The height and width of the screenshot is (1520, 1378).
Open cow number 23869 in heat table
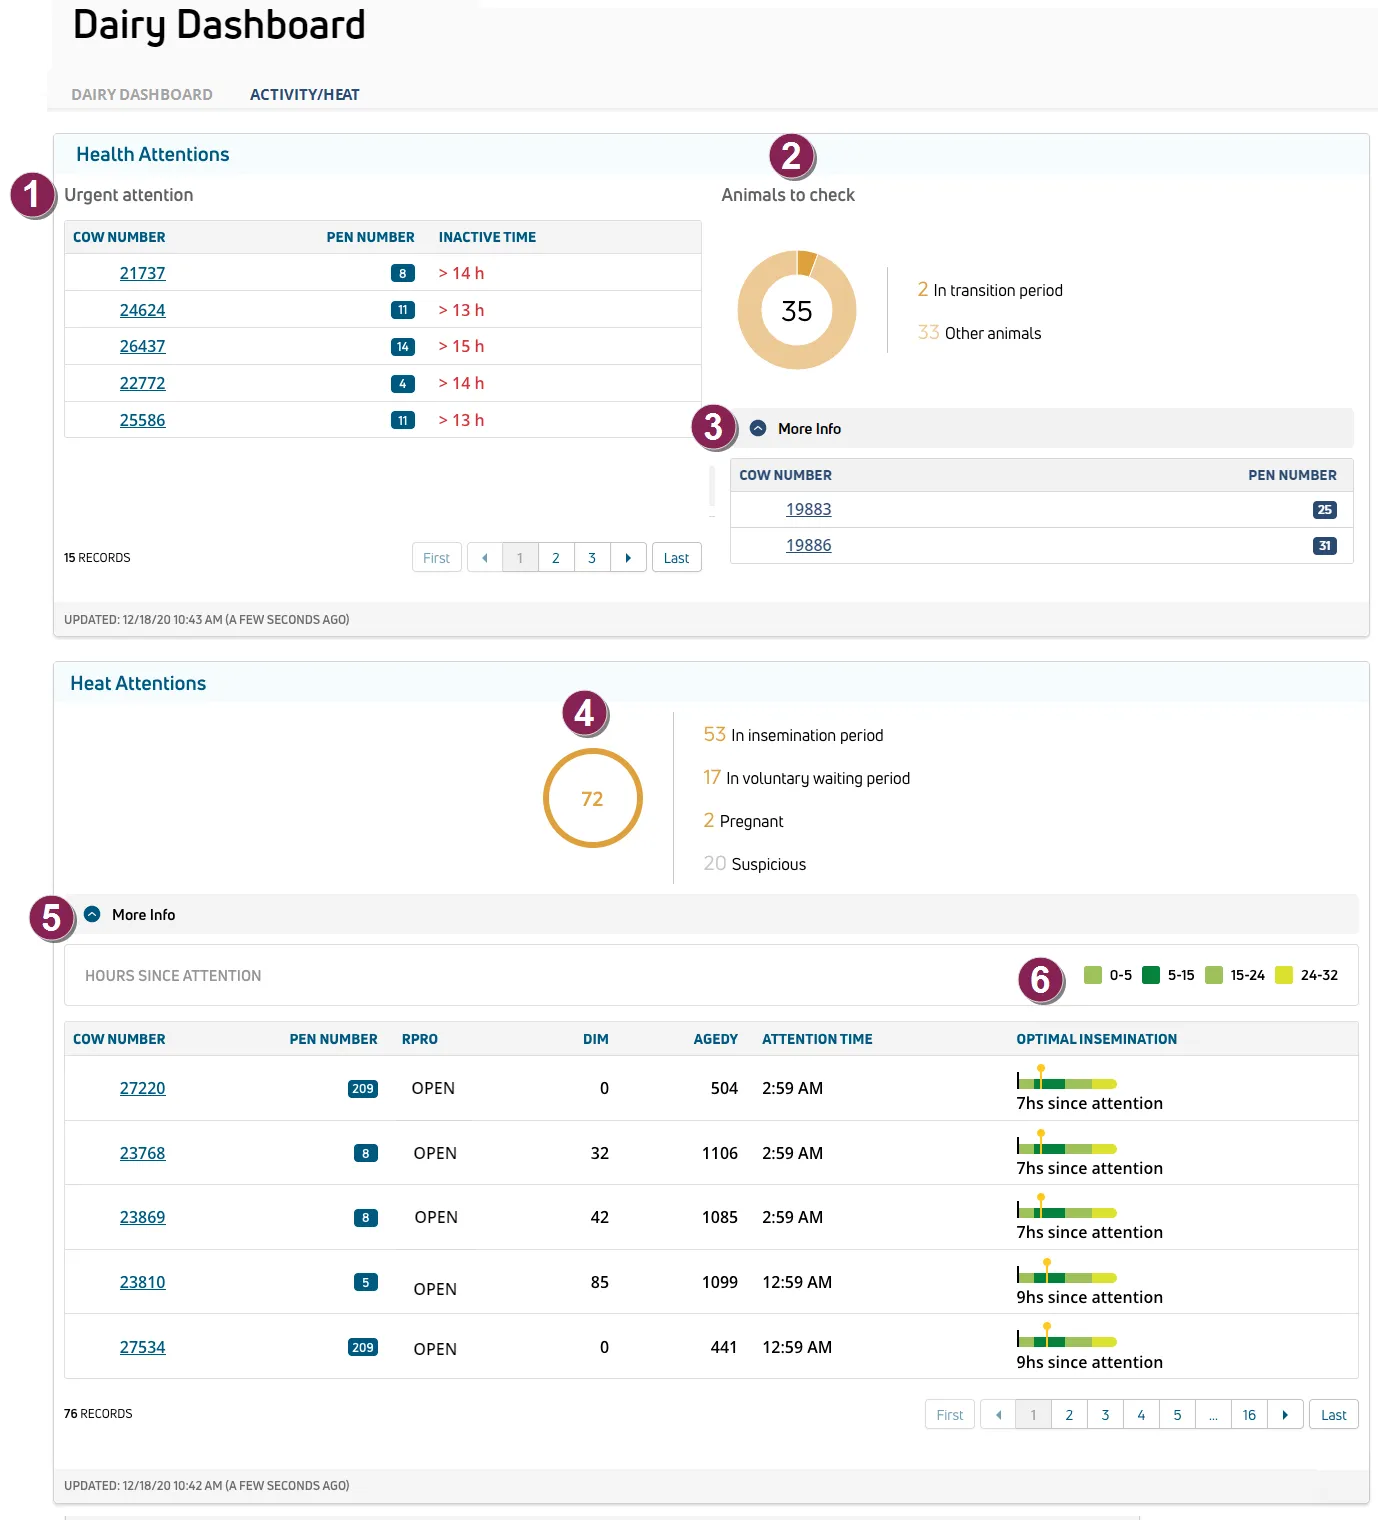[x=143, y=1217]
